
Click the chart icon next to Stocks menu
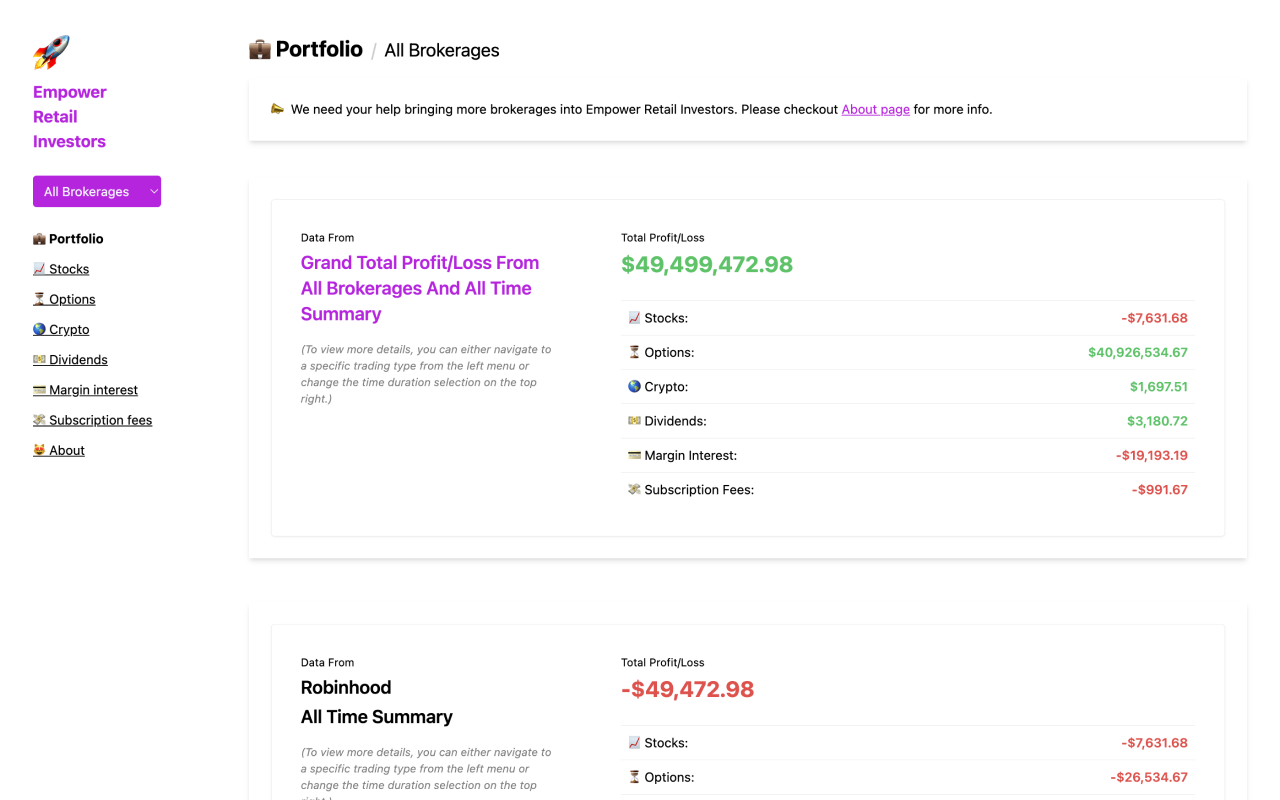tap(39, 269)
